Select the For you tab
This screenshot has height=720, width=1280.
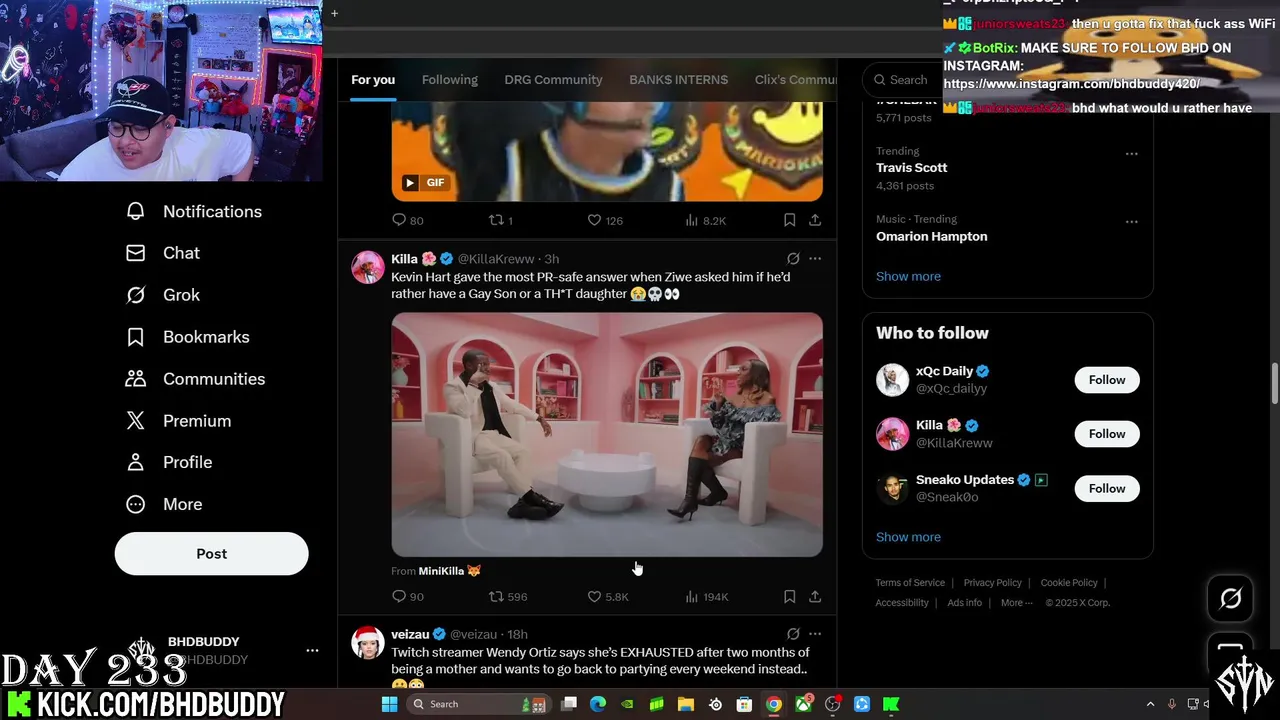(x=373, y=80)
